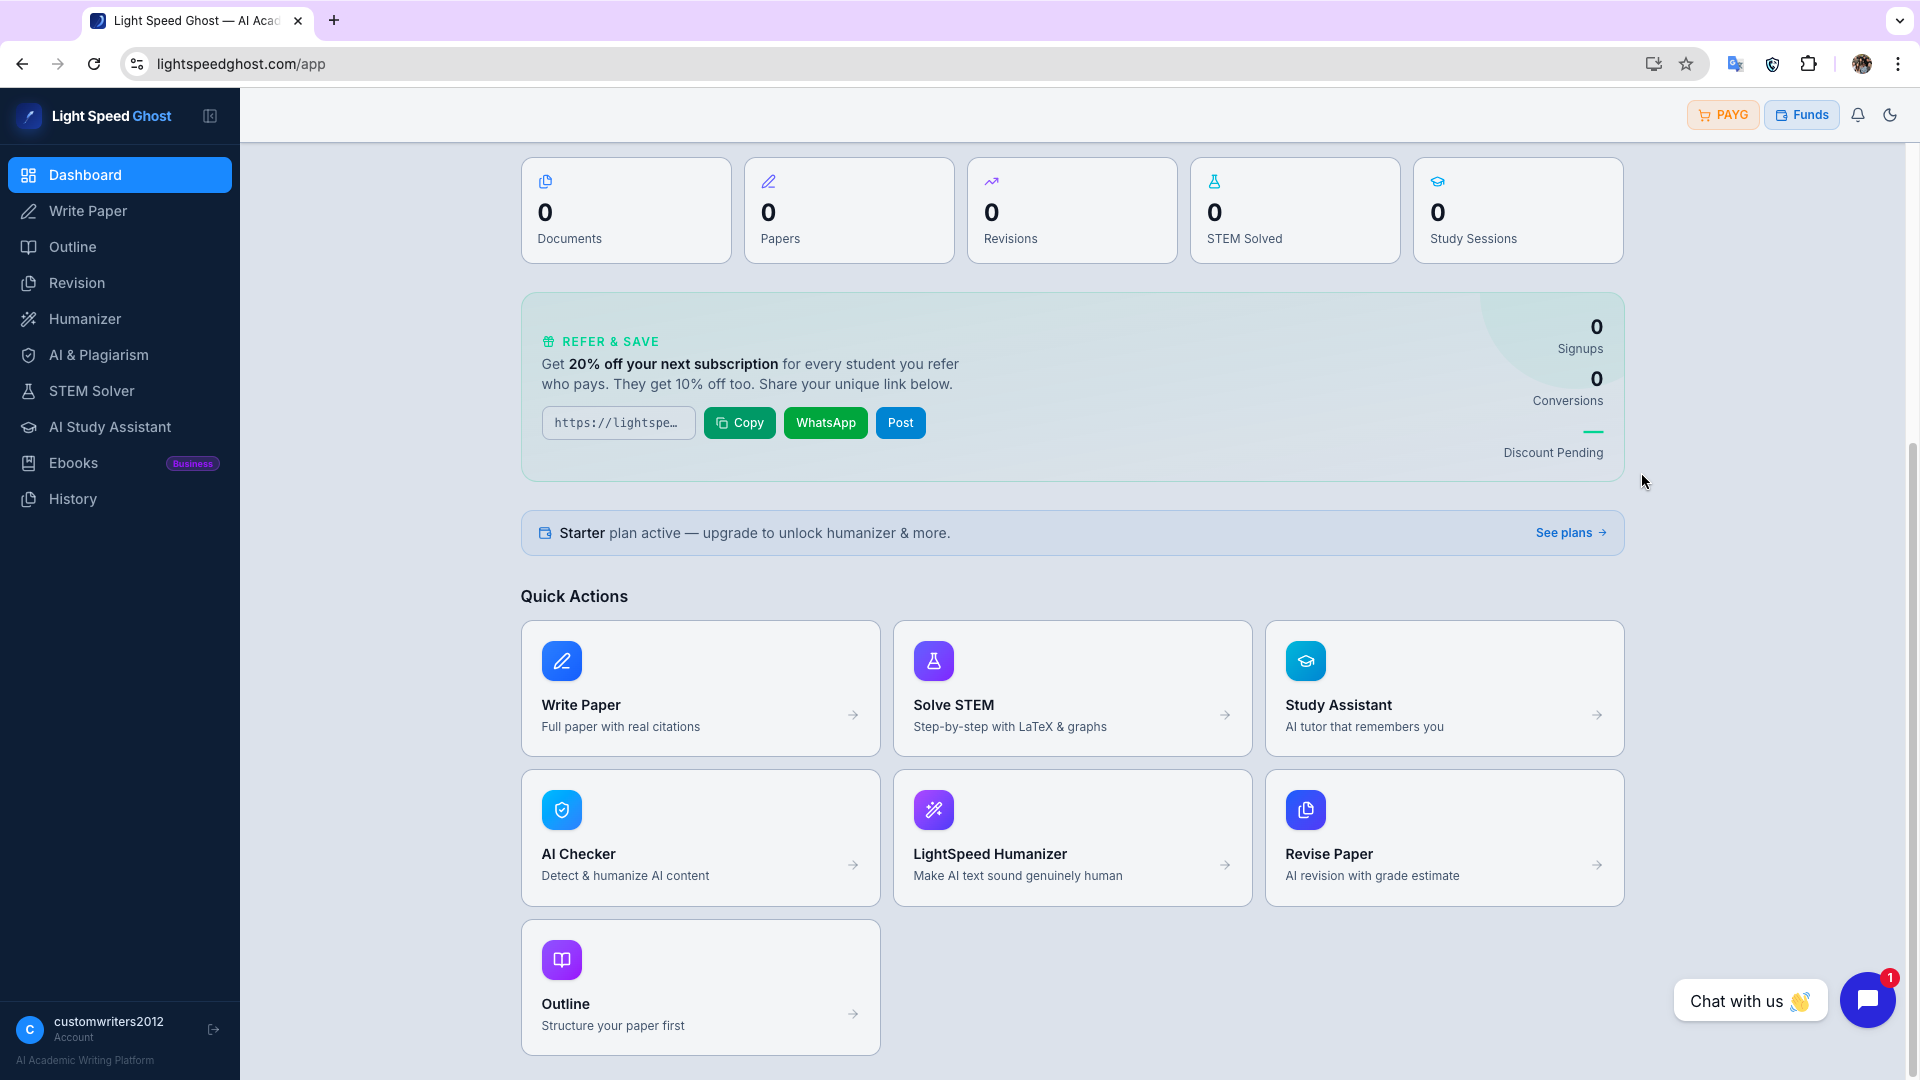Open AI & Plagiarism in the sidebar
Image resolution: width=1920 pixels, height=1080 pixels.
pos(120,355)
